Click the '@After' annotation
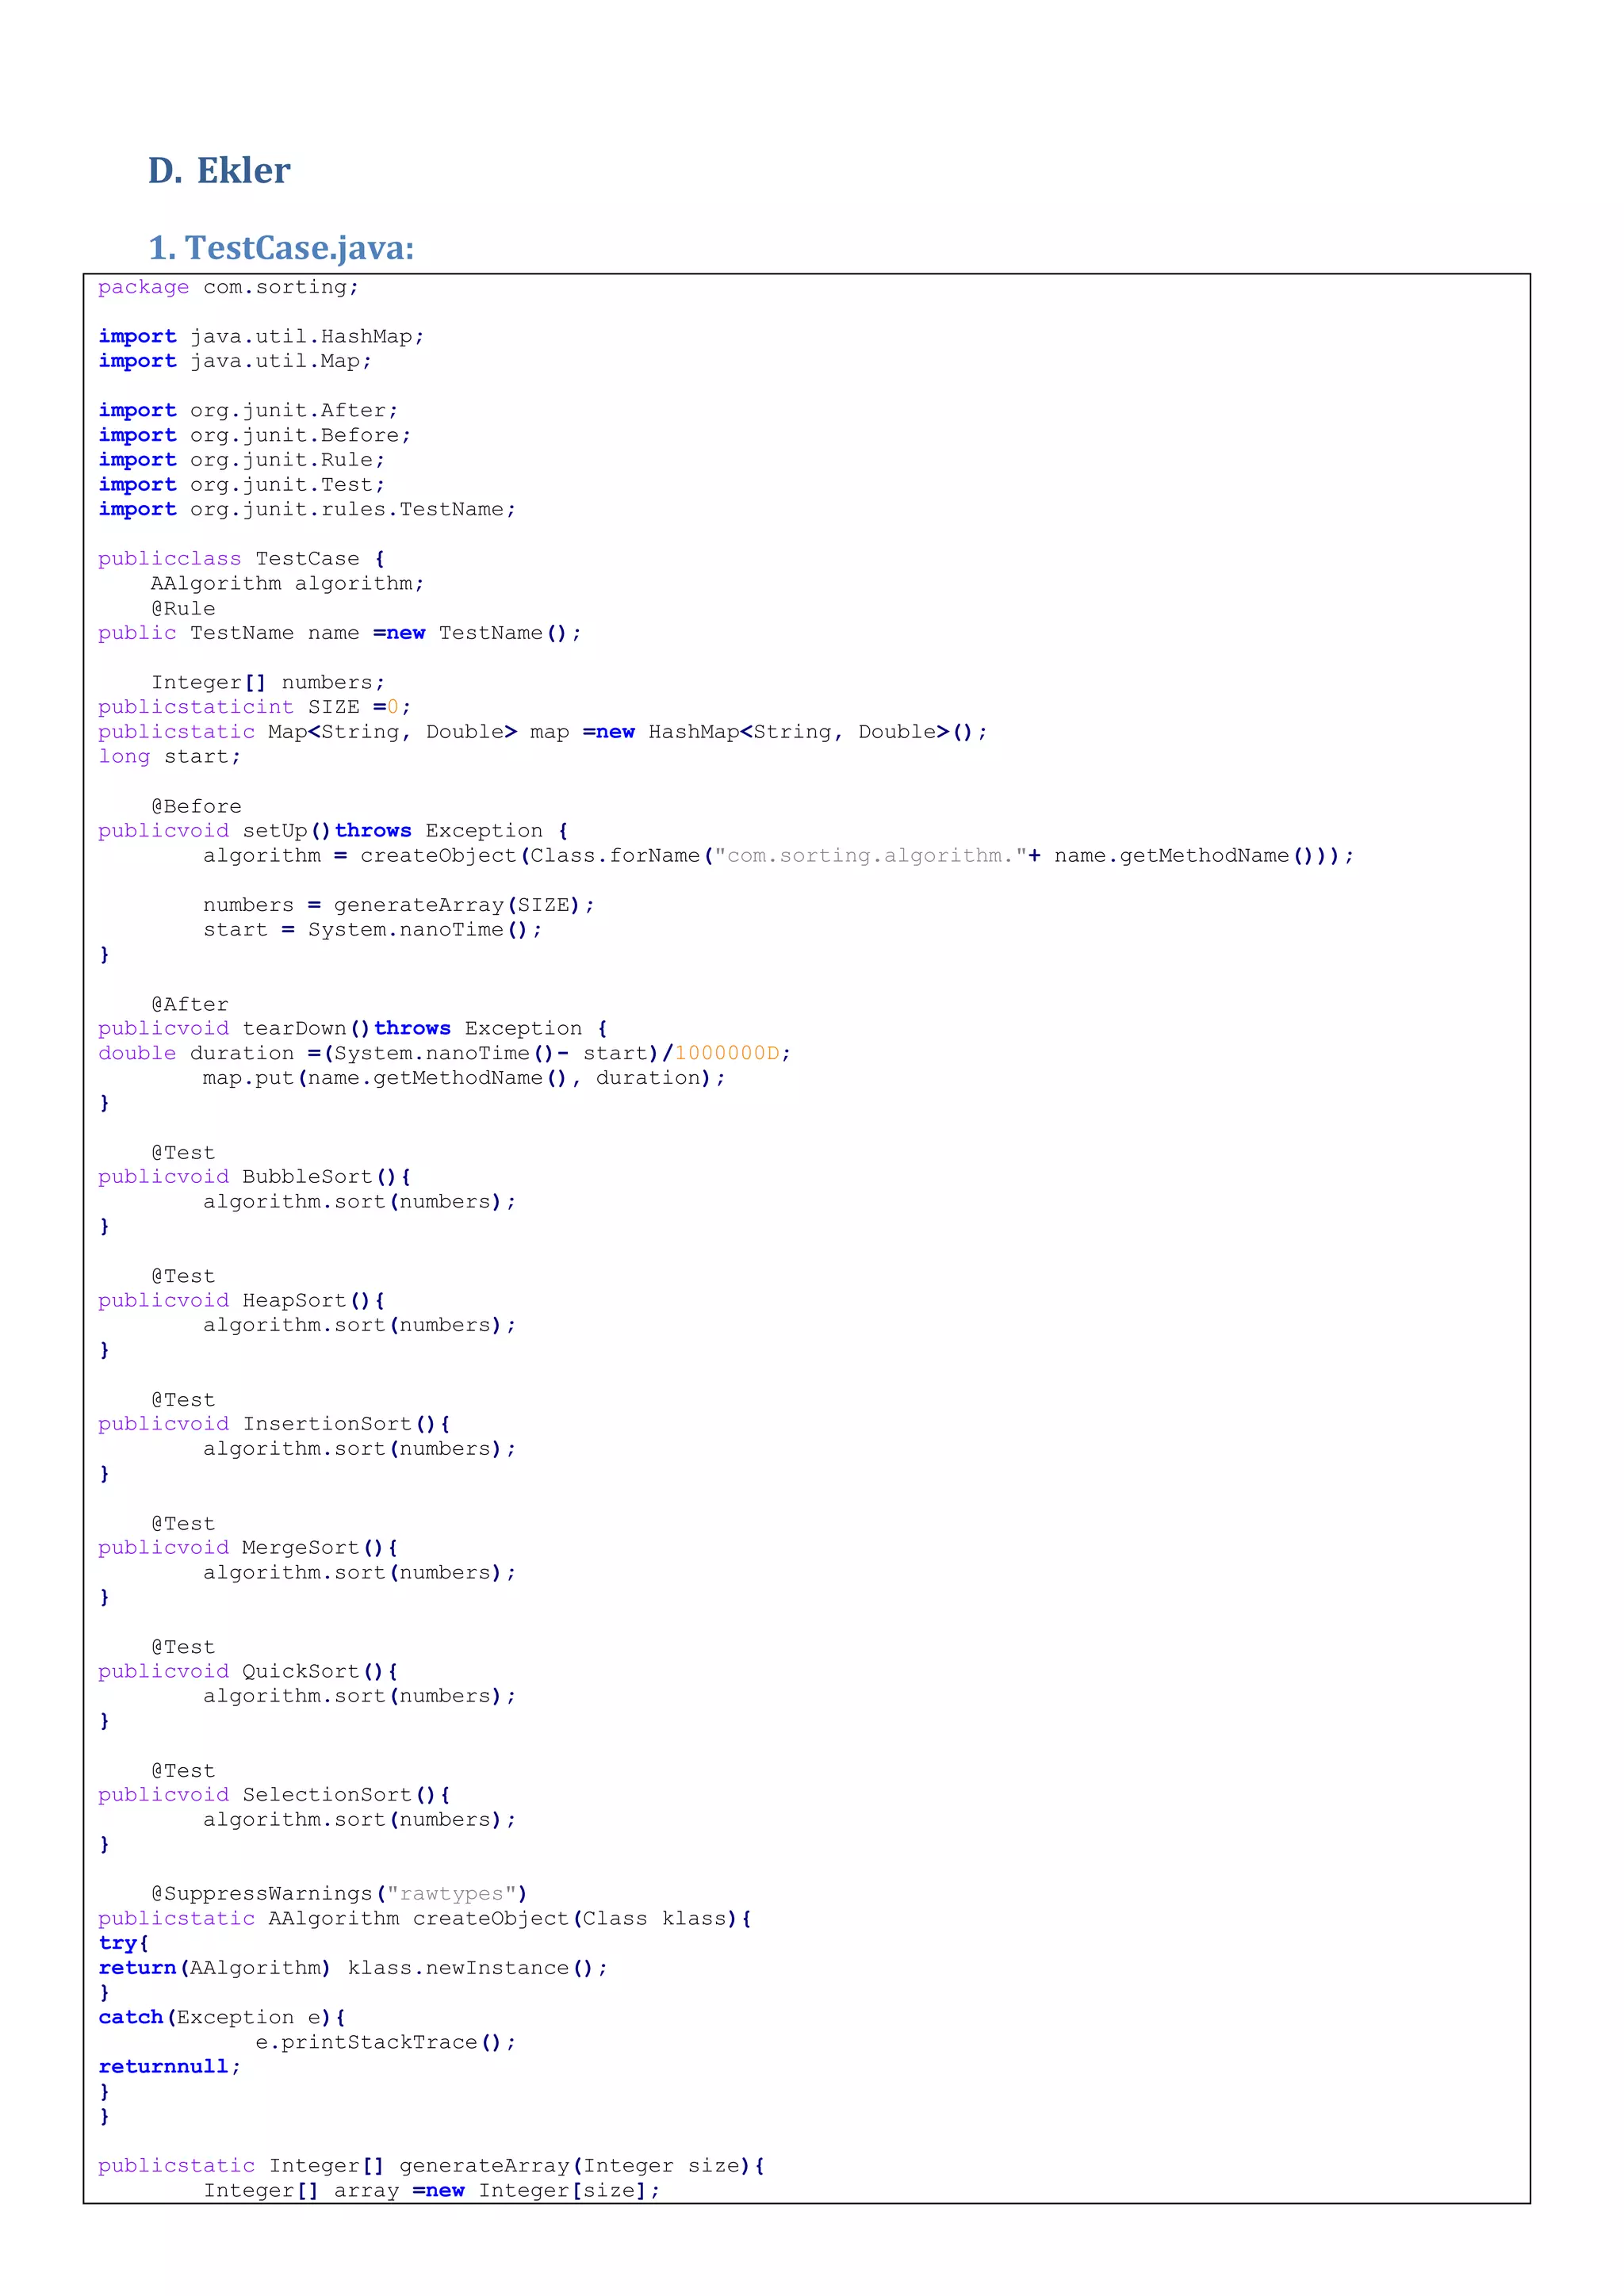This screenshot has height=2296, width=1624. (190, 1004)
